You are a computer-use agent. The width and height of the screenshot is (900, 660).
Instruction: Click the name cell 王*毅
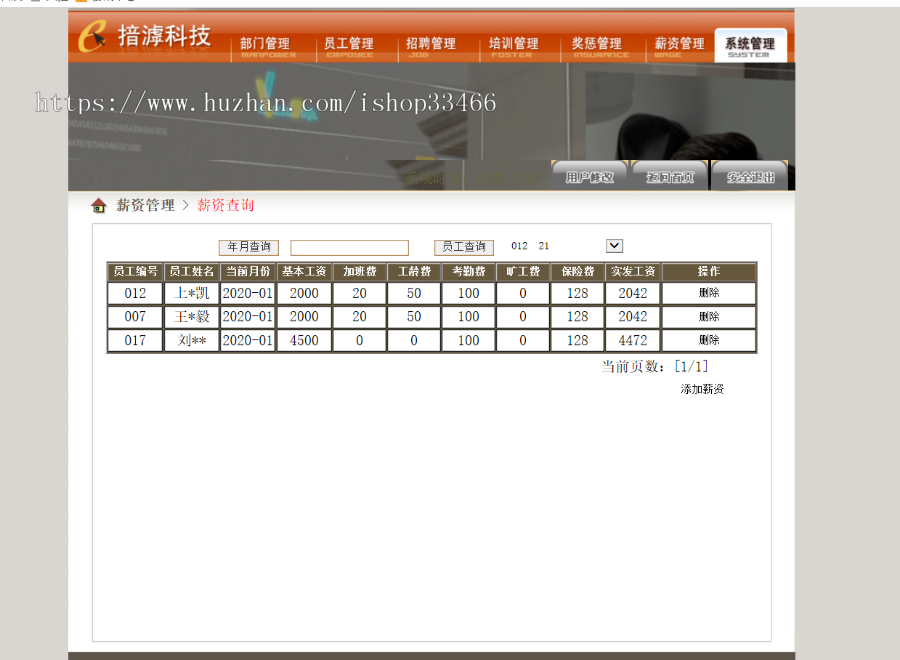pyautogui.click(x=192, y=317)
